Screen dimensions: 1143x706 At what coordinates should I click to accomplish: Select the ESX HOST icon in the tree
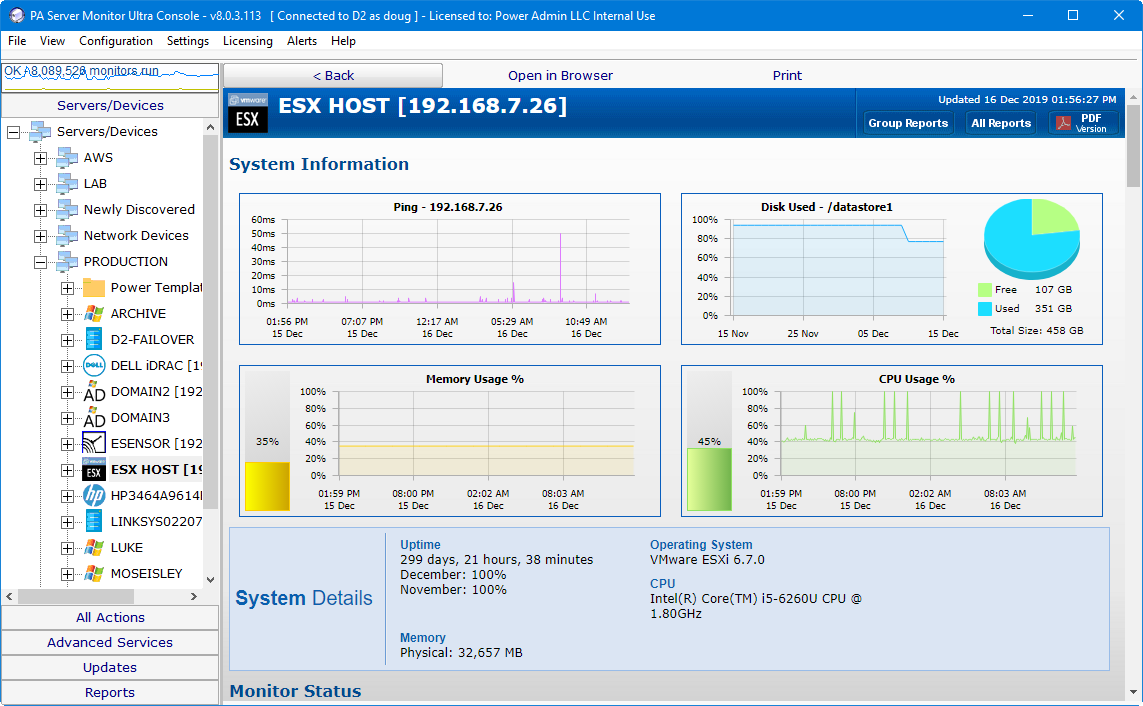[x=93, y=469]
